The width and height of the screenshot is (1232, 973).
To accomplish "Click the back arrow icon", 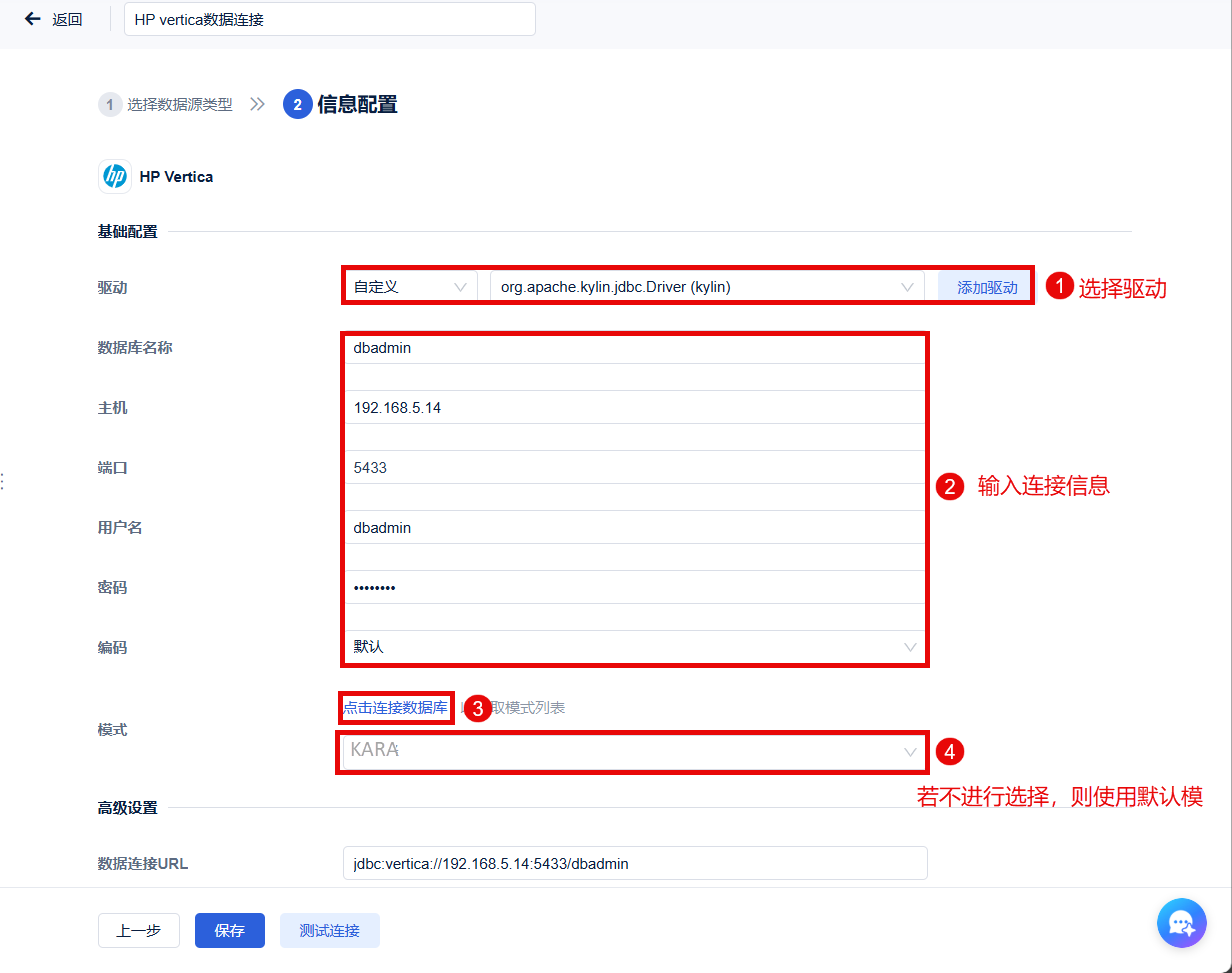I will pos(33,19).
